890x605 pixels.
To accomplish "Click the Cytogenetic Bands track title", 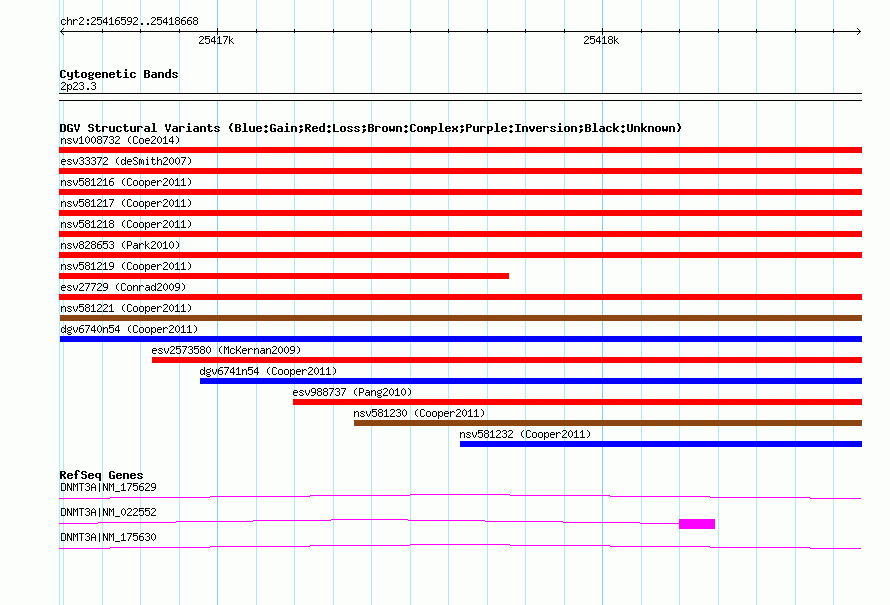I will click(x=119, y=74).
